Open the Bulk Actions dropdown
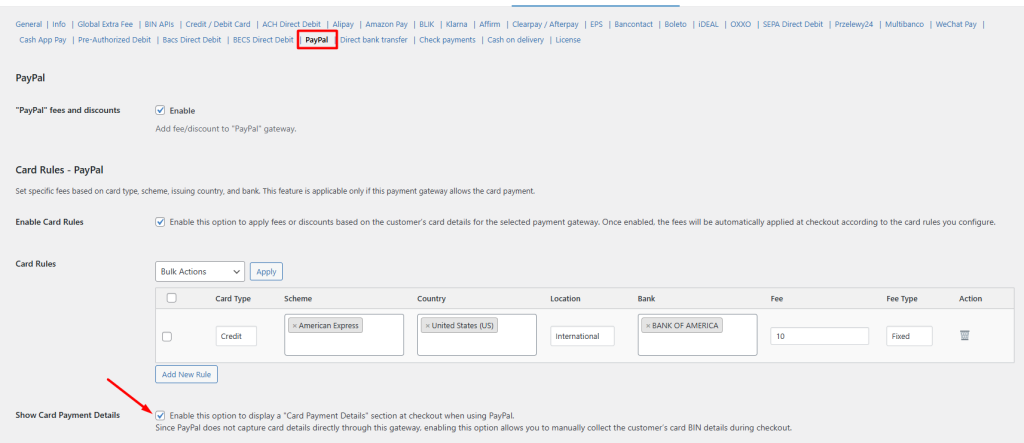 (200, 271)
